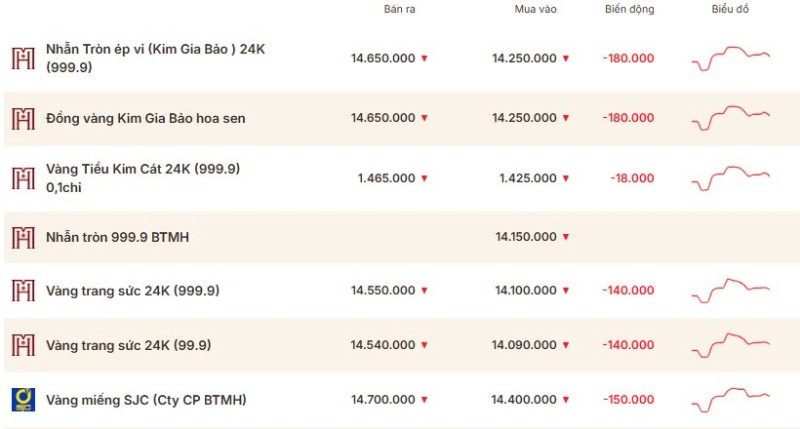Click the Mua vào column header
800x429 pixels.
pos(535,9)
